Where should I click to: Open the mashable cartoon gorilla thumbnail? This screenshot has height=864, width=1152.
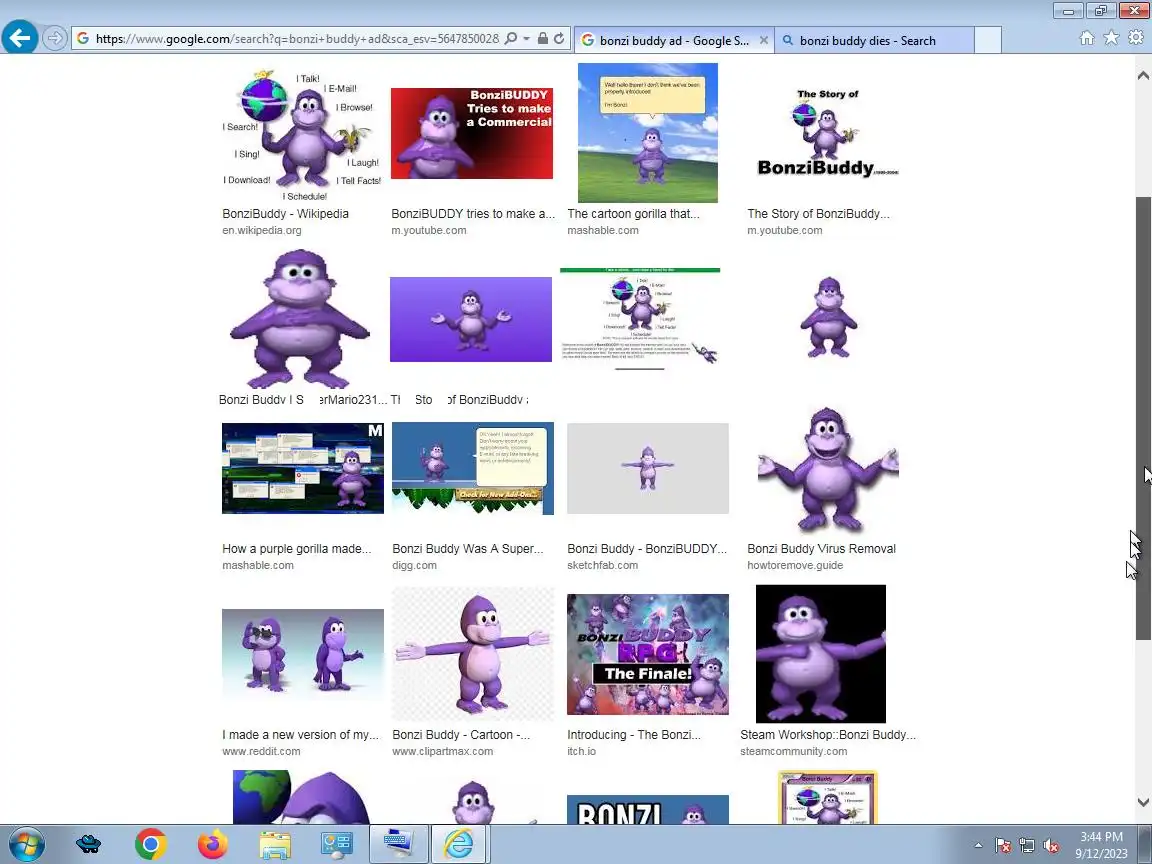(647, 132)
